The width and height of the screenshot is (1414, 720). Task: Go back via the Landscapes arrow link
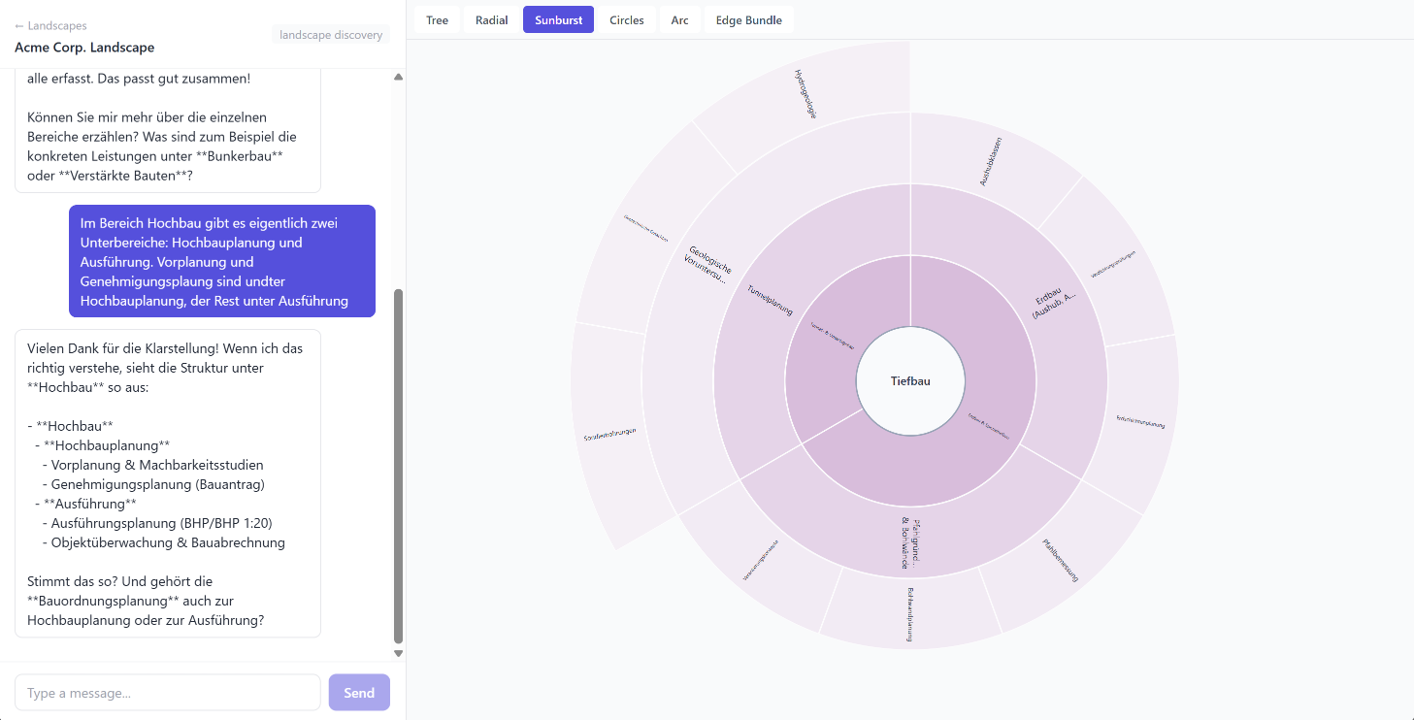[x=50, y=26]
